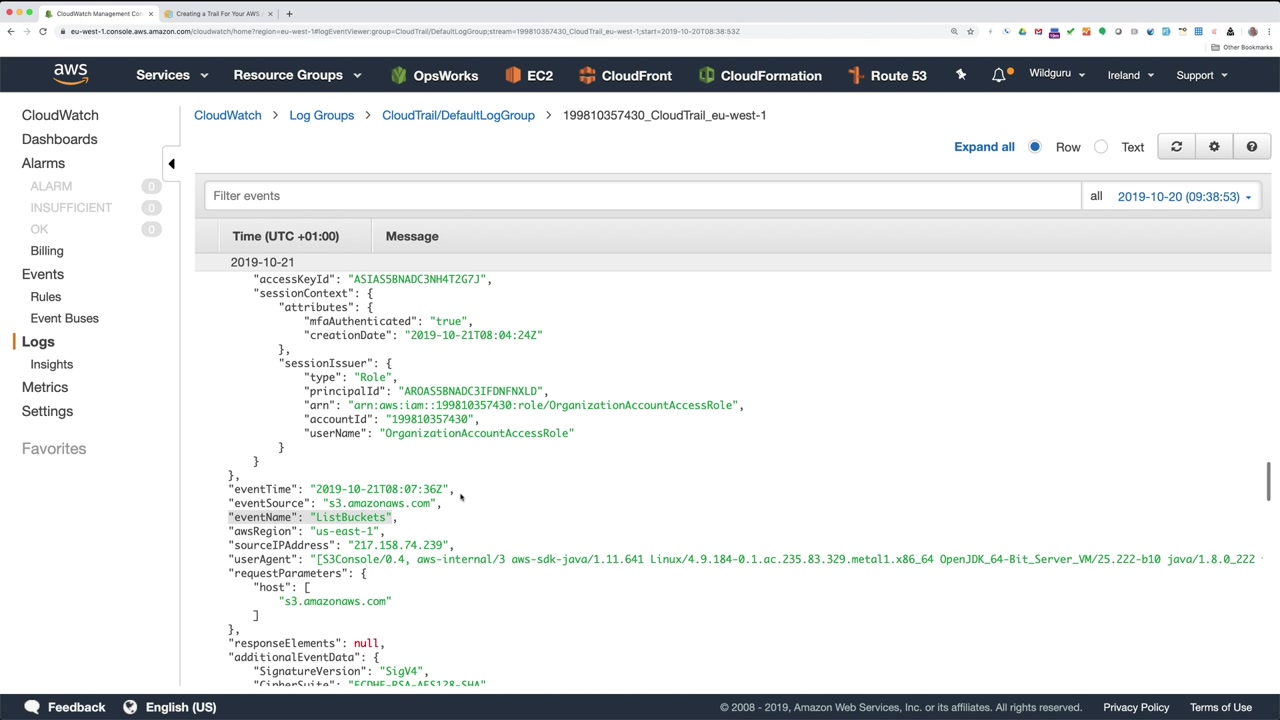
Task: Click the AWS logo home icon
Action: 70,75
